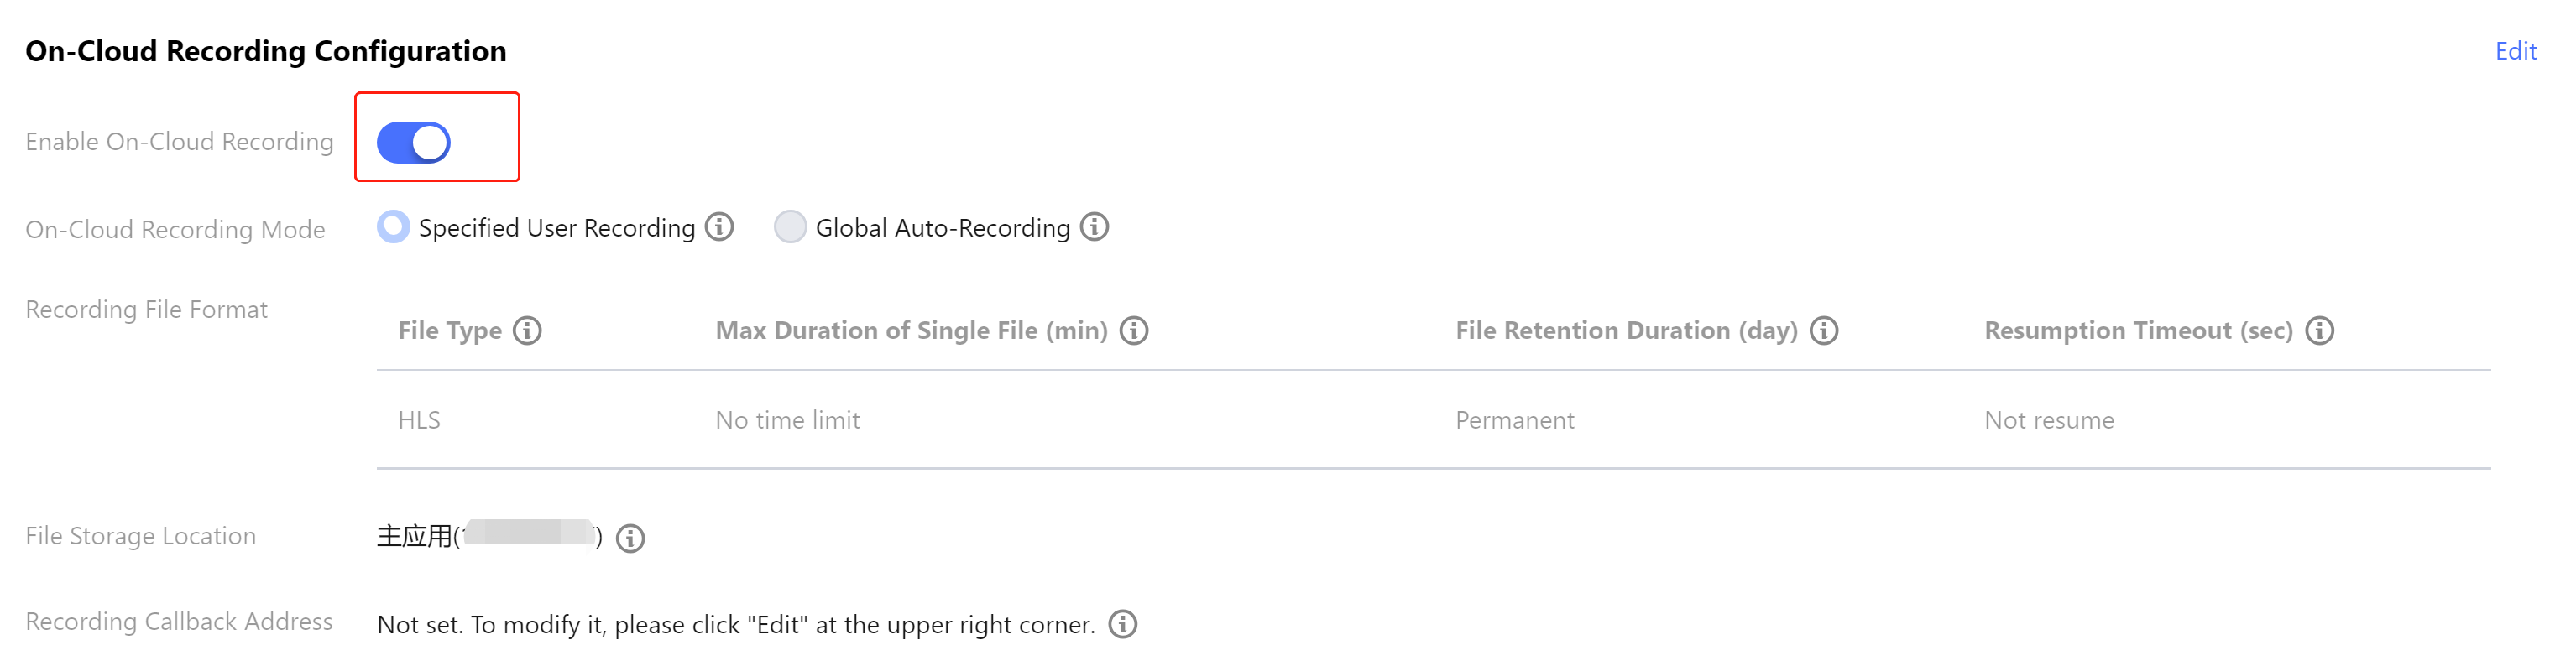The height and width of the screenshot is (666, 2576).
Task: Click the info icon after the callback address text
Action: click(1123, 624)
